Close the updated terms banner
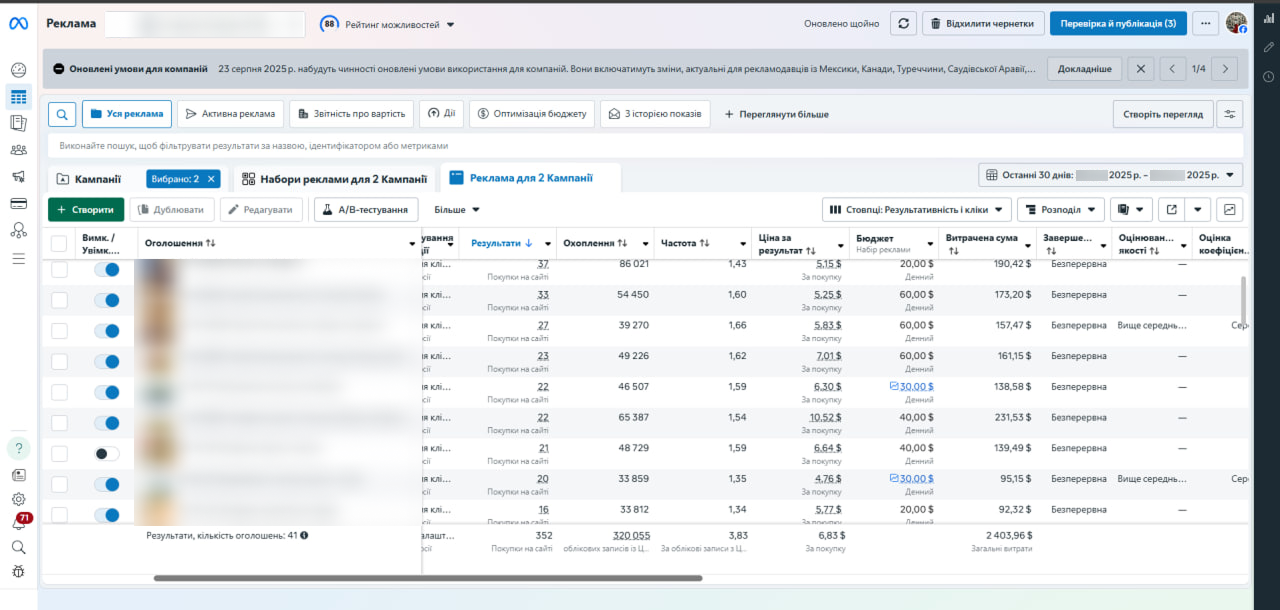The image size is (1280, 610). click(x=1141, y=69)
